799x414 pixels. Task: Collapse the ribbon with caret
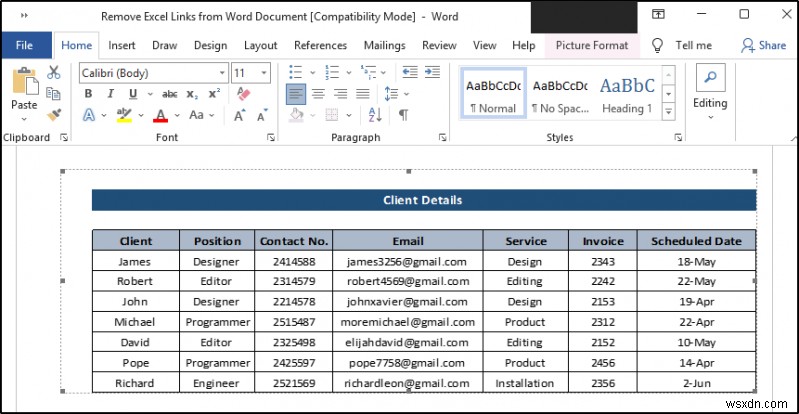click(794, 138)
